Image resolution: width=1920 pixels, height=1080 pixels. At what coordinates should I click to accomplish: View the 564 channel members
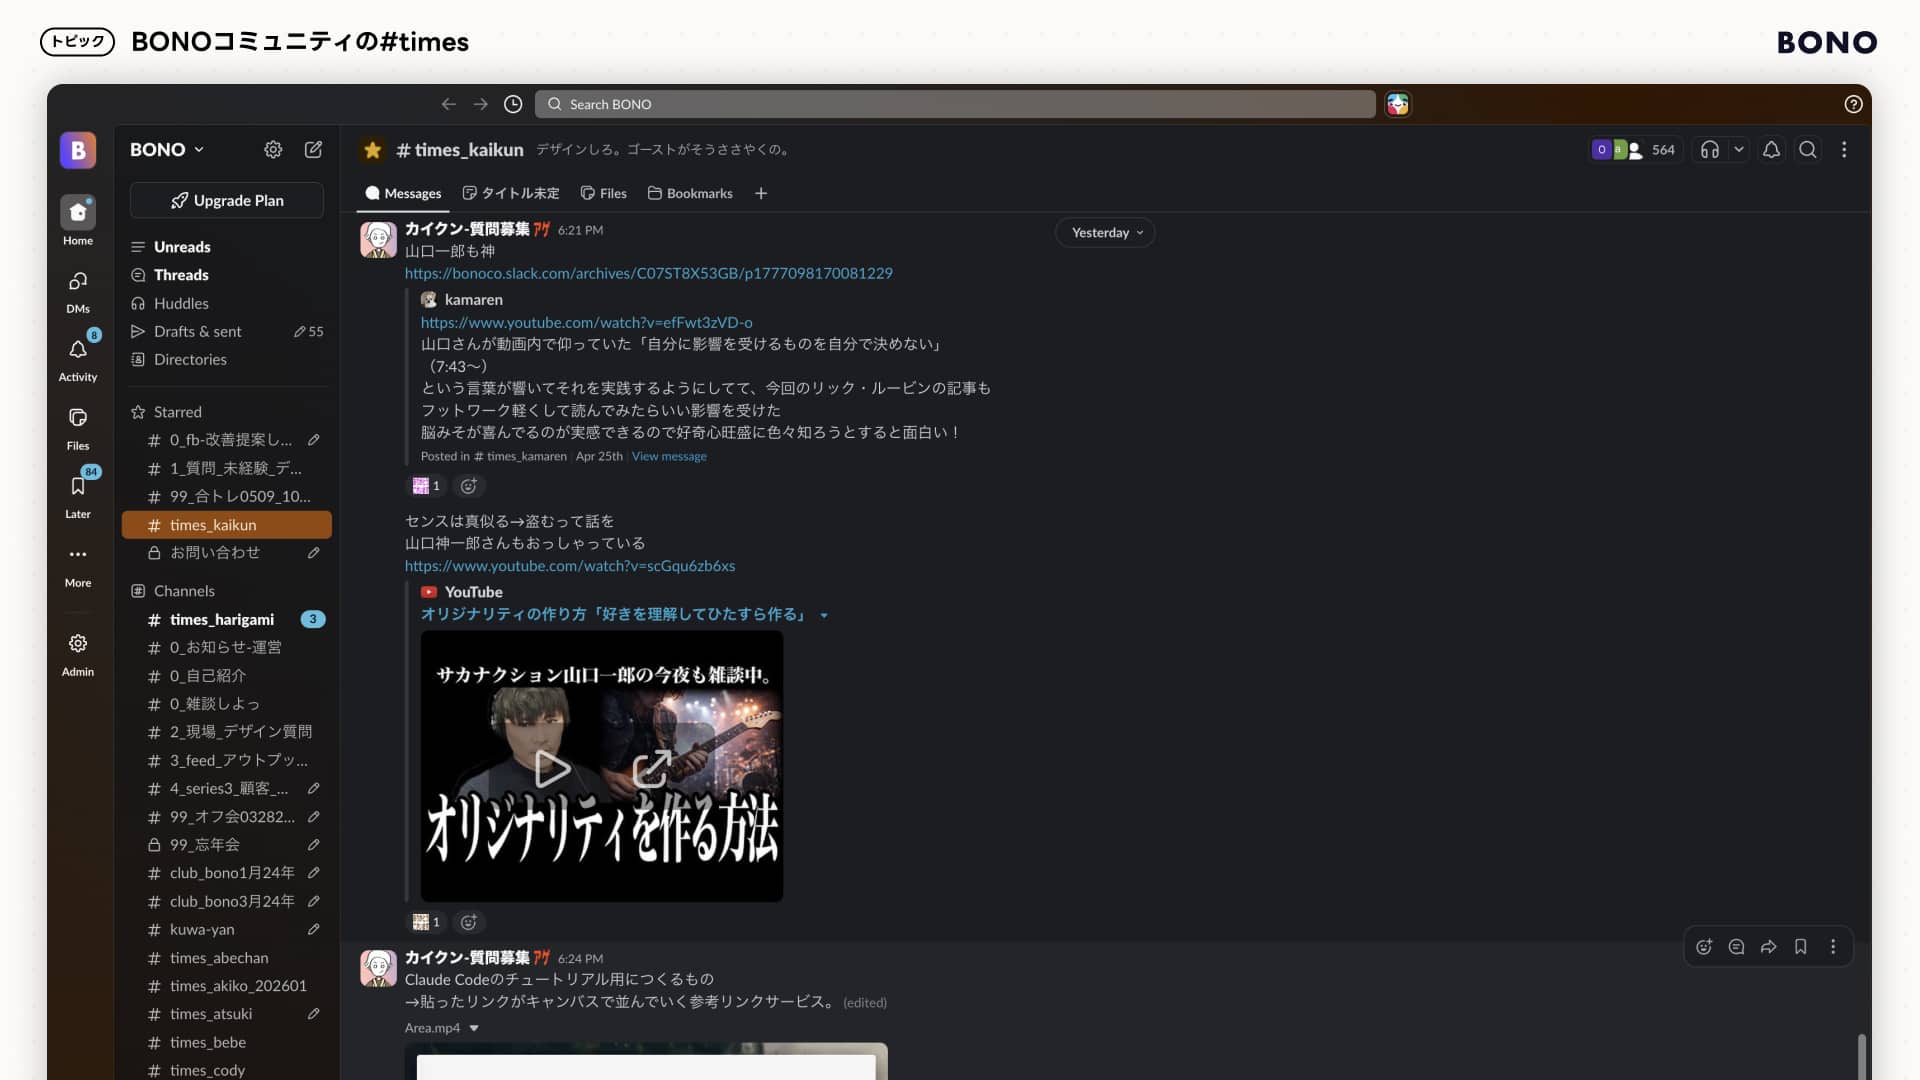pos(1634,149)
